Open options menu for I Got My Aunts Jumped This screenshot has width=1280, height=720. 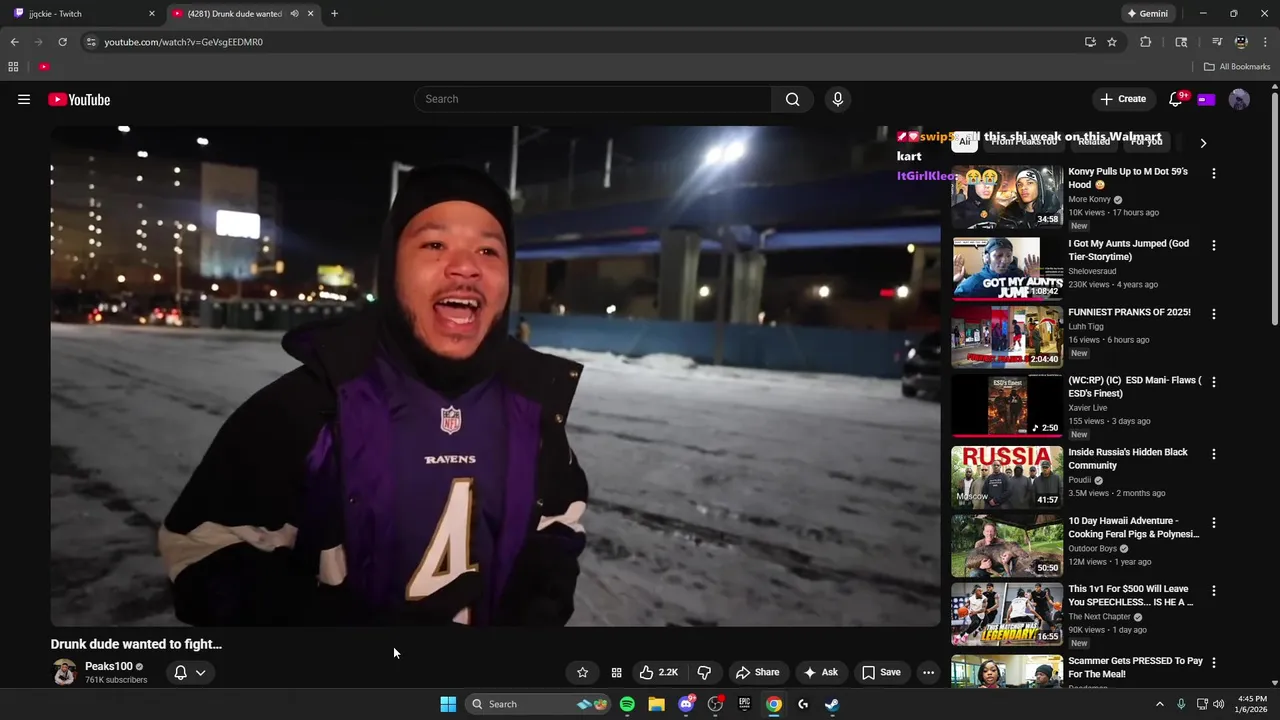click(1214, 245)
